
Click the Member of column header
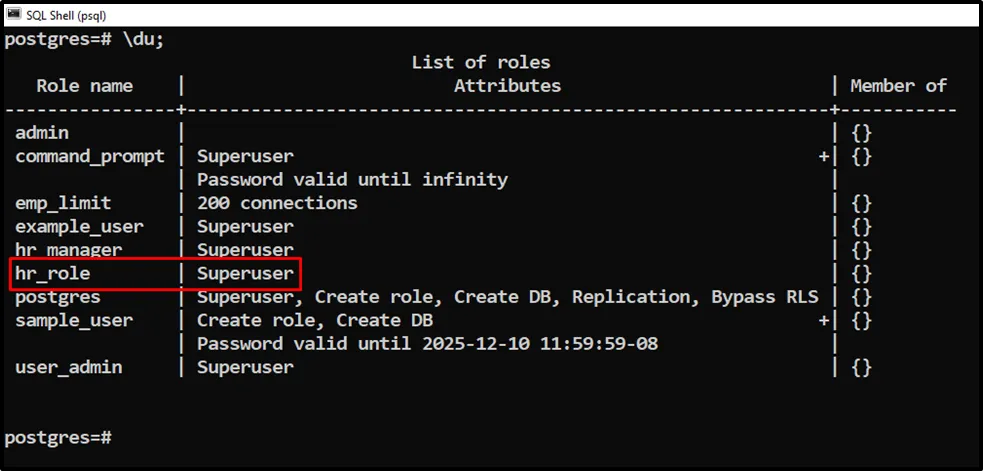pos(898,86)
